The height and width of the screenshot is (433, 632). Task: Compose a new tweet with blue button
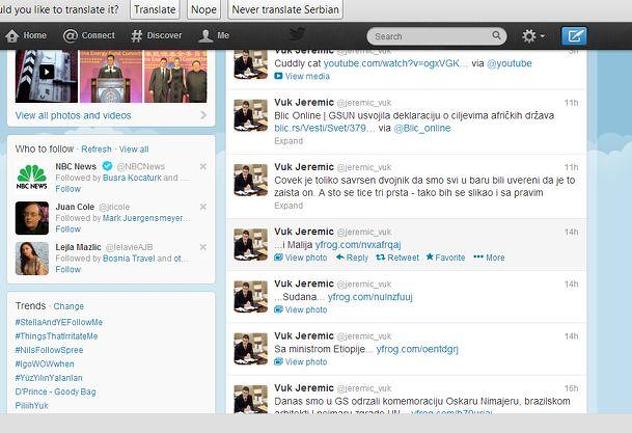[x=574, y=36]
